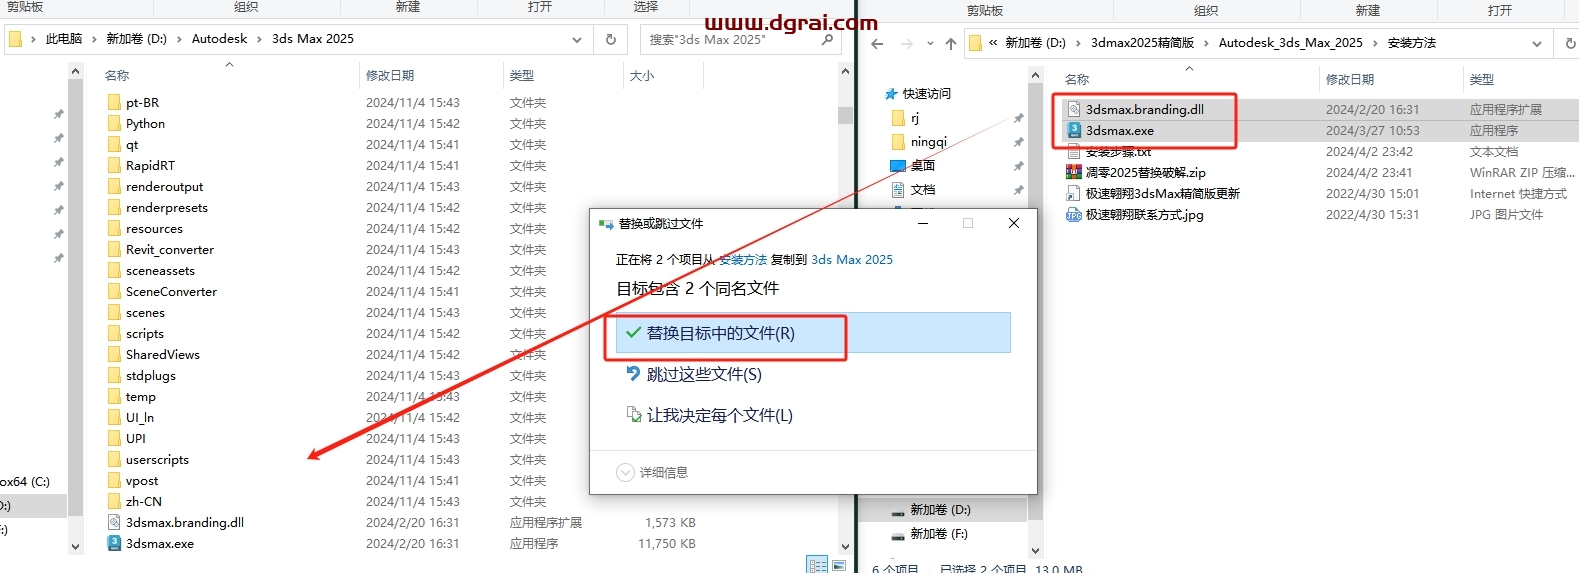Screen dimensions: 1579x573
Task: Open address dropdown in right window
Action: pos(1537,43)
